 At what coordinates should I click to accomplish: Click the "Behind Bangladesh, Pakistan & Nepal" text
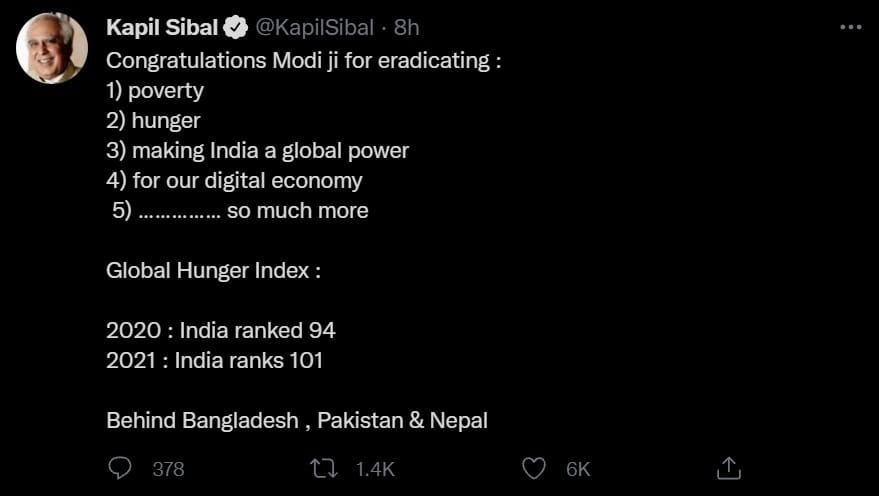coord(297,420)
